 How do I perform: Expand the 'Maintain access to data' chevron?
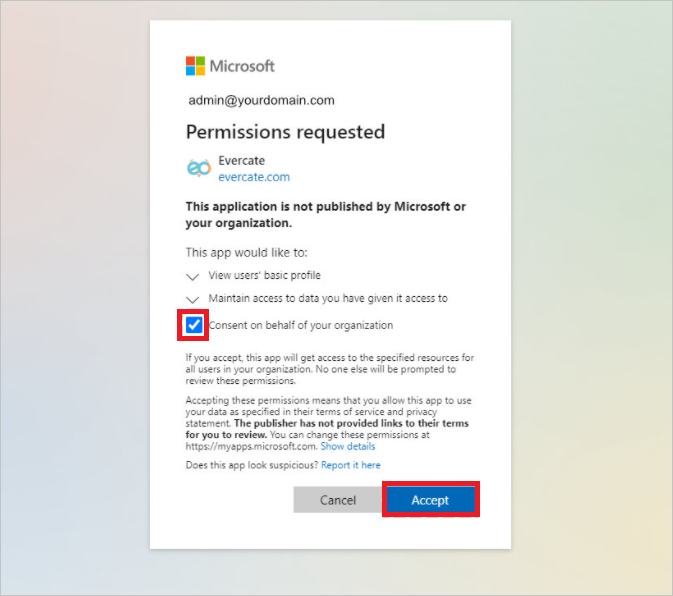(x=192, y=299)
